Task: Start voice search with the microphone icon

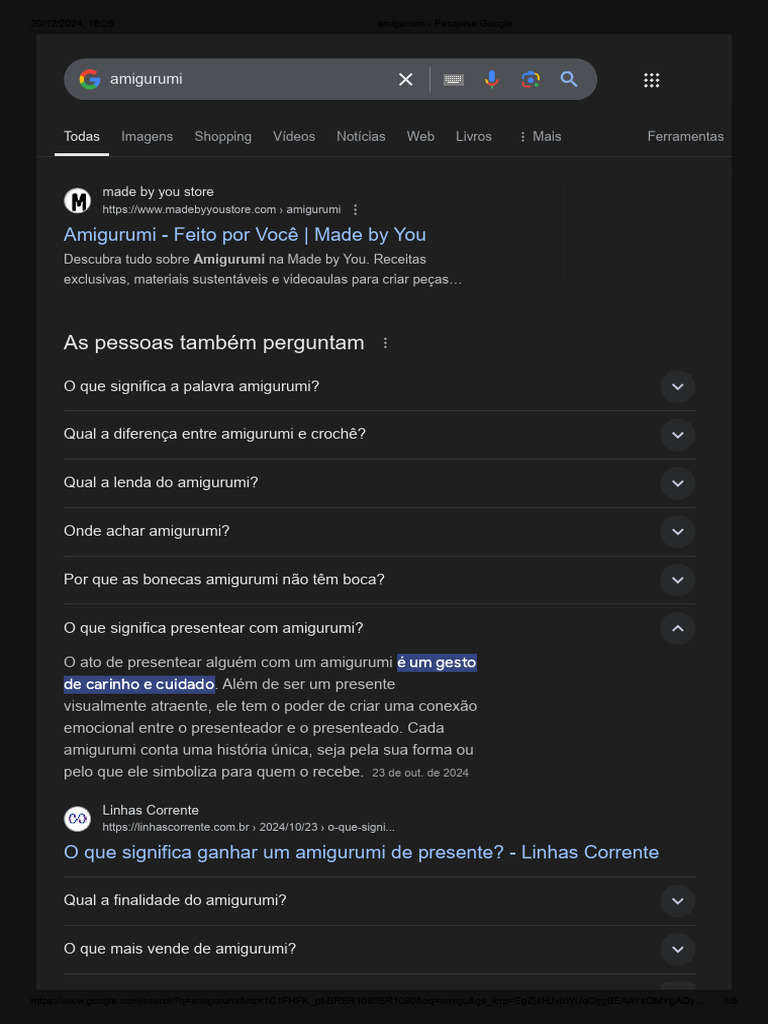Action: [x=491, y=80]
